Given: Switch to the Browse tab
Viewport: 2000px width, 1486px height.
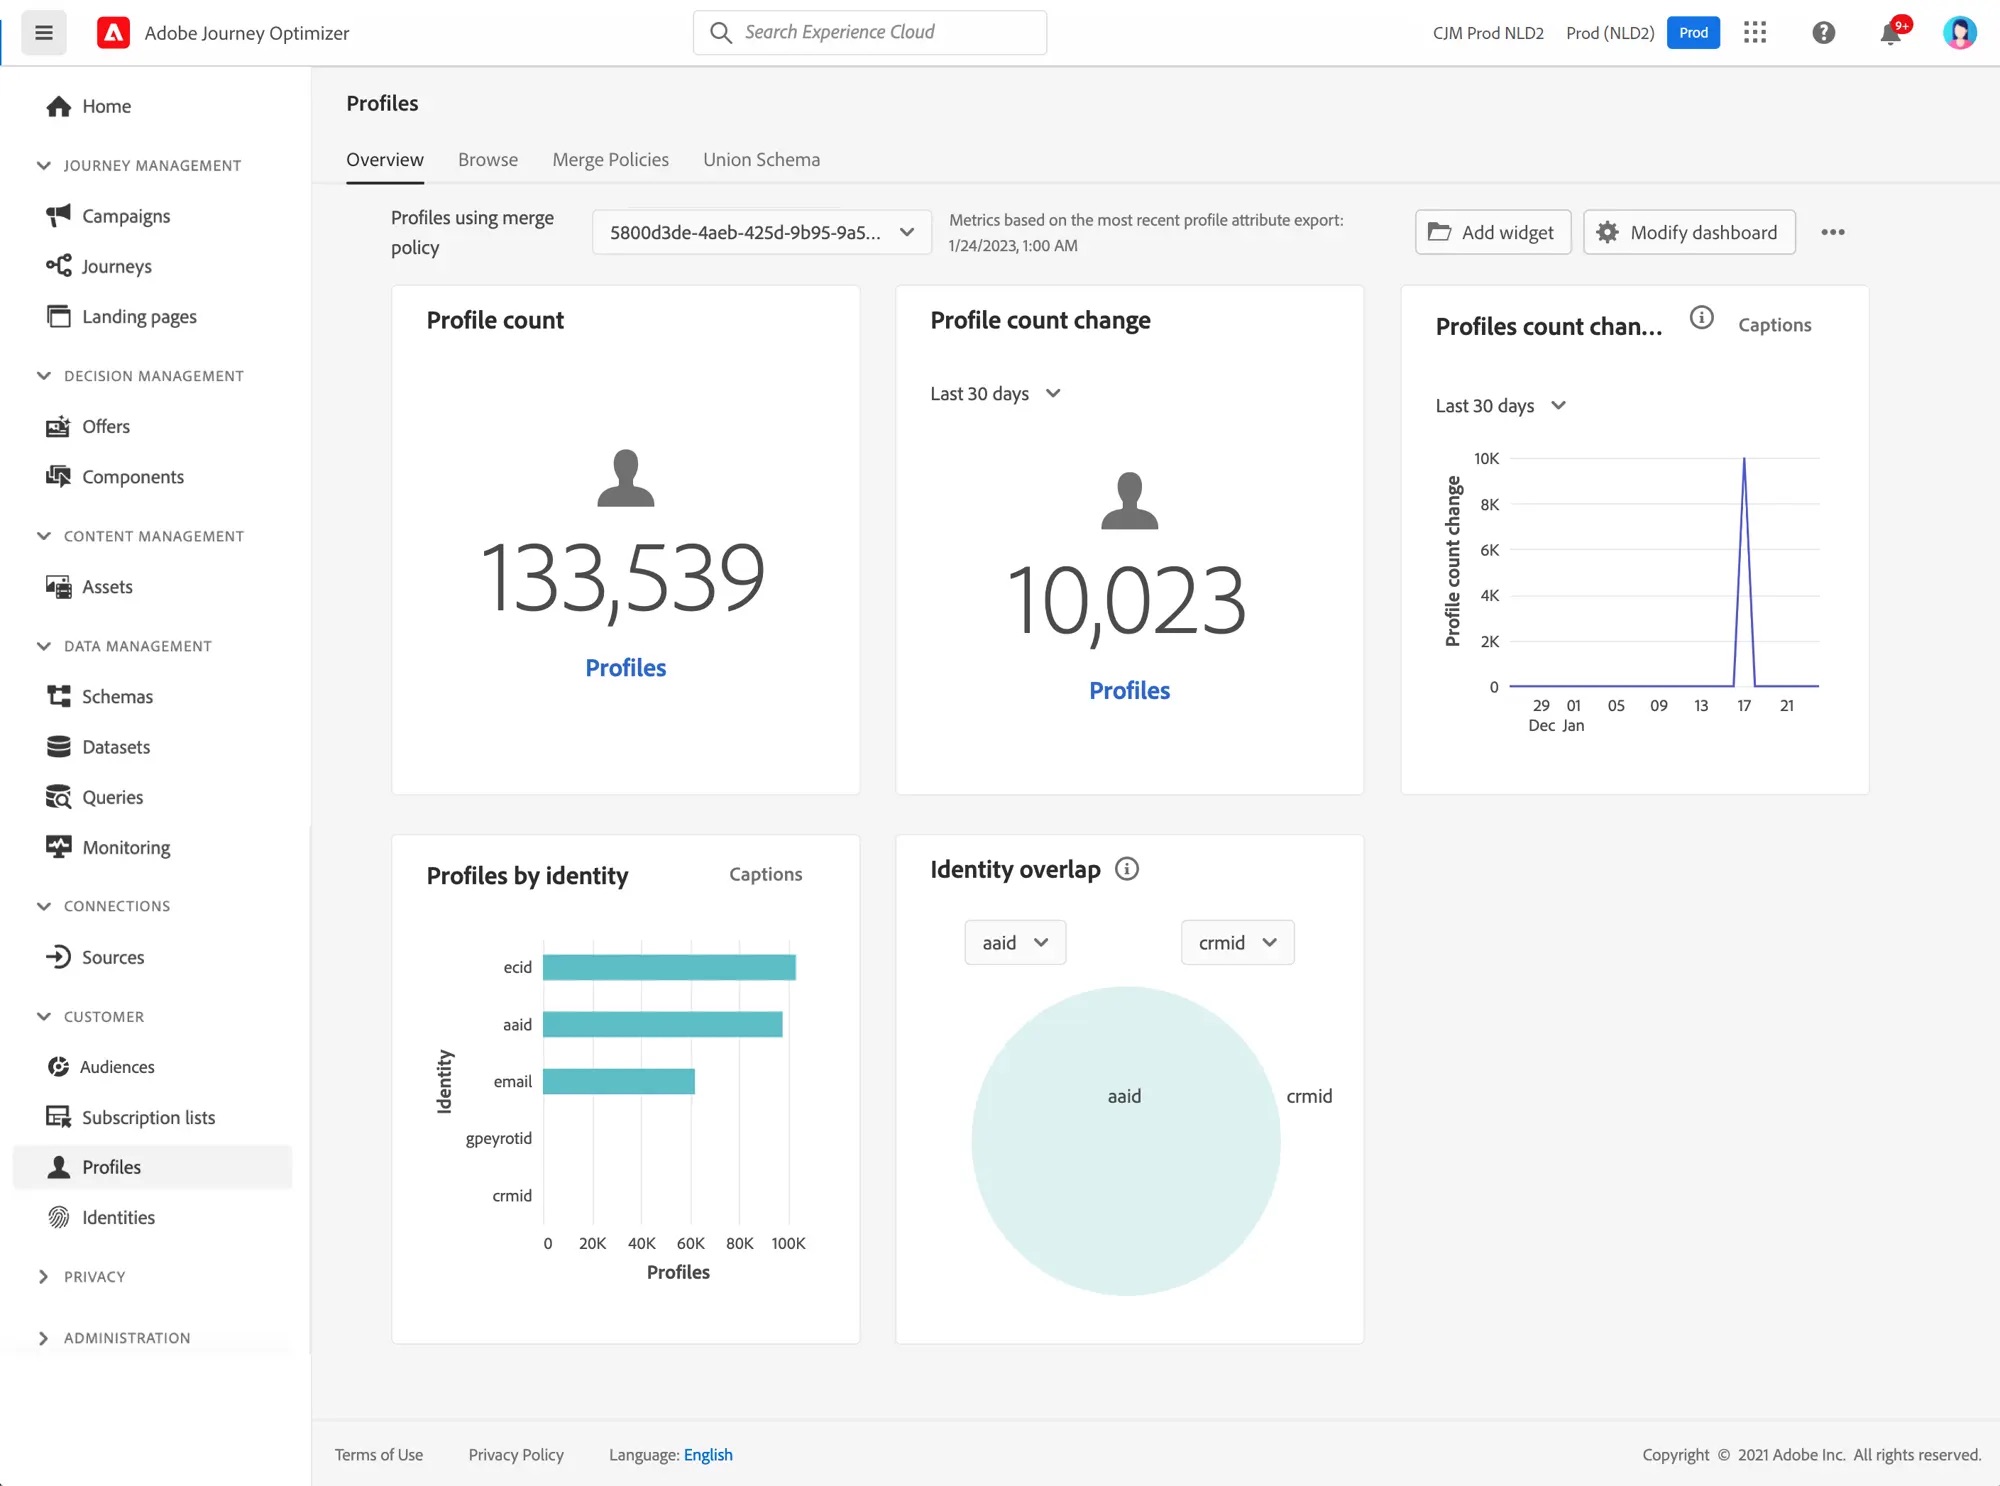Looking at the screenshot, I should (x=488, y=160).
